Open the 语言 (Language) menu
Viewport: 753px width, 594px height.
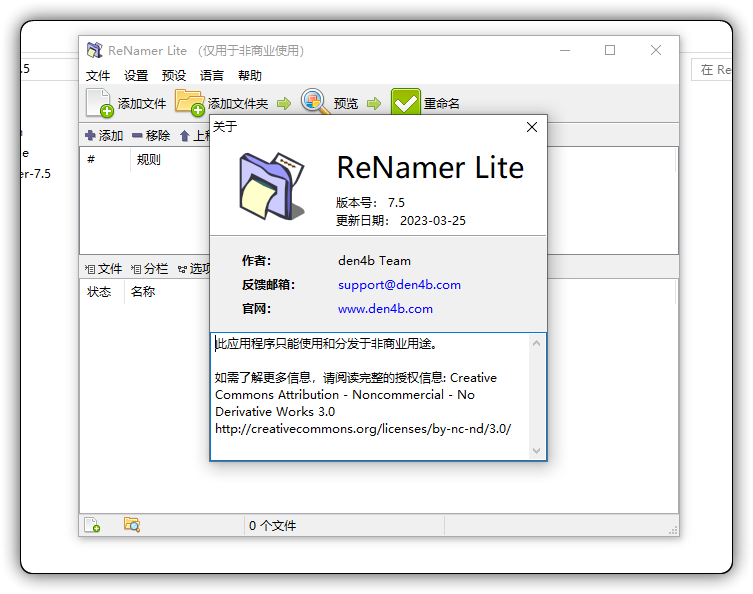pyautogui.click(x=212, y=75)
